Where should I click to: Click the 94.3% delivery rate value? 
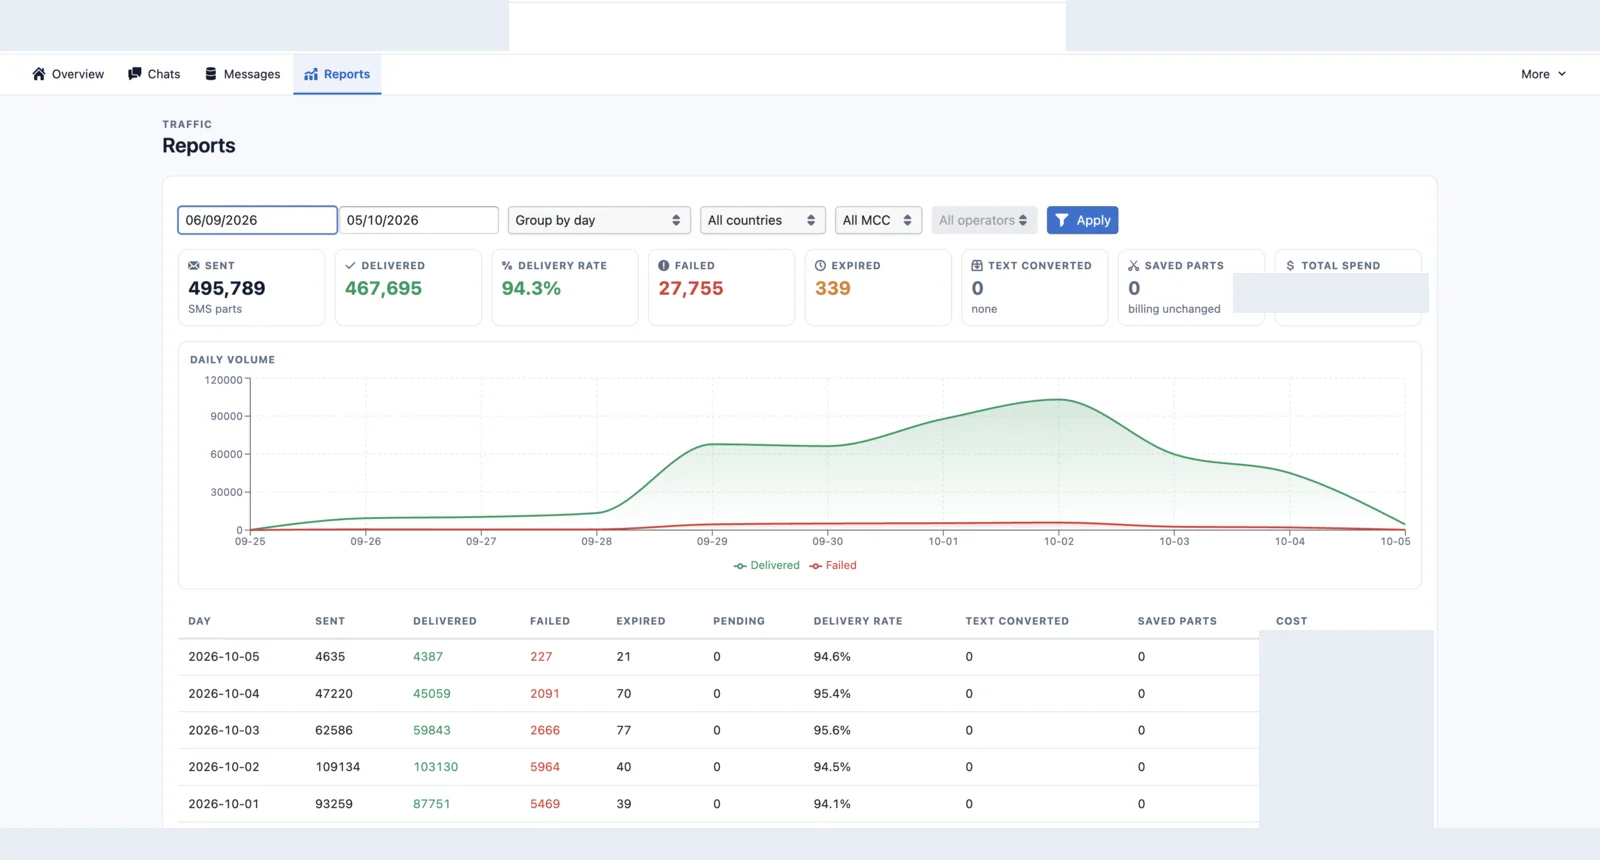click(531, 288)
